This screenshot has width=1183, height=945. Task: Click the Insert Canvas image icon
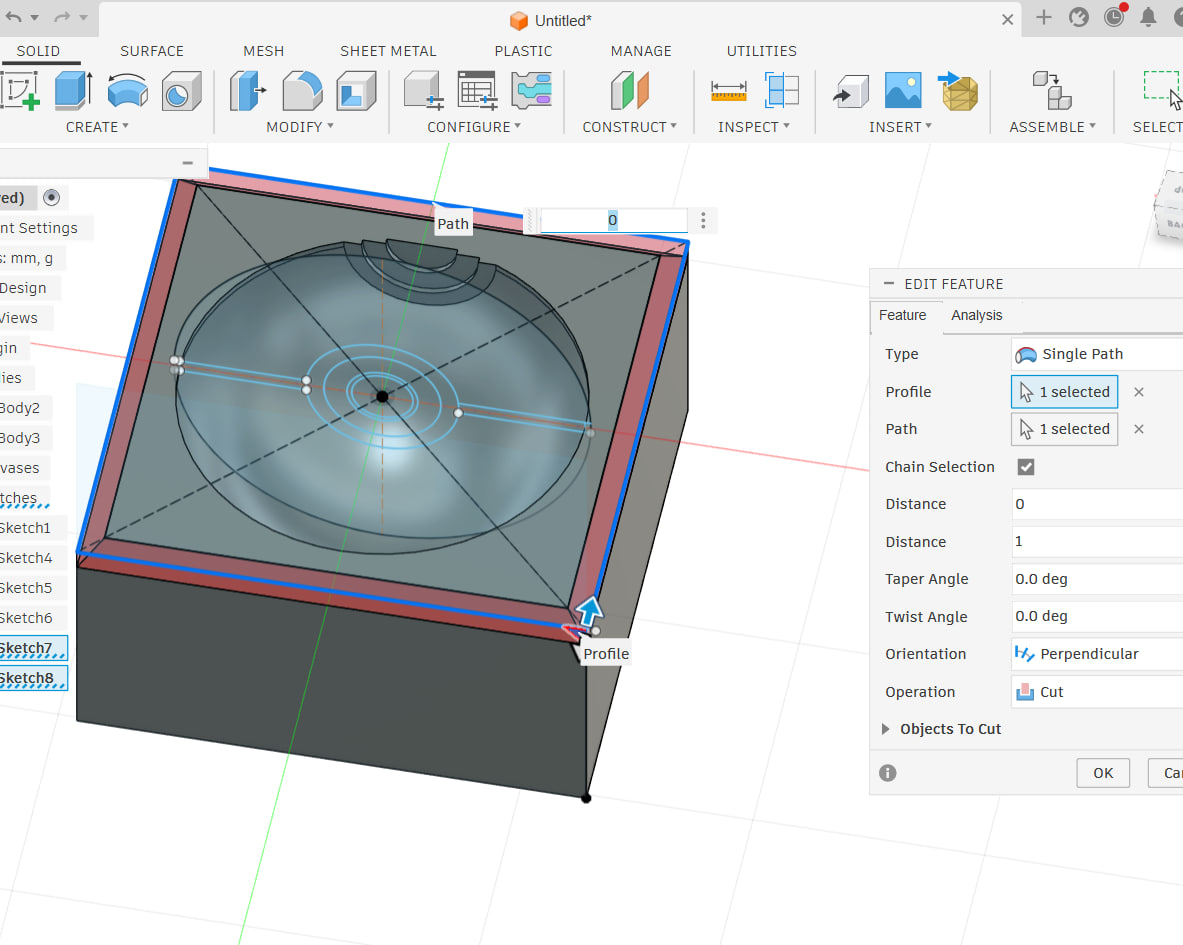tap(902, 91)
